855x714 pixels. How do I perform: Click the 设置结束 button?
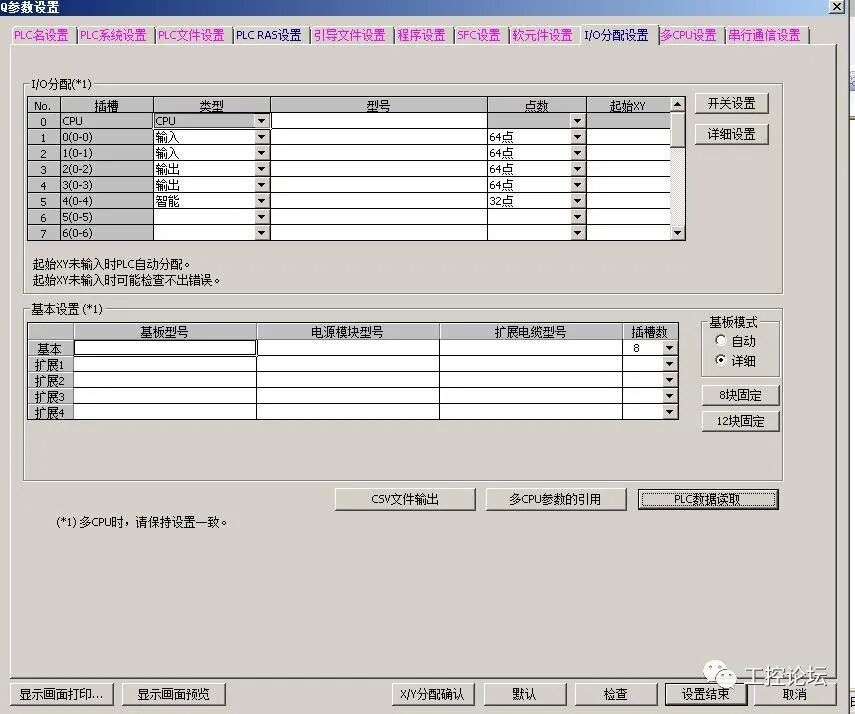[x=706, y=694]
